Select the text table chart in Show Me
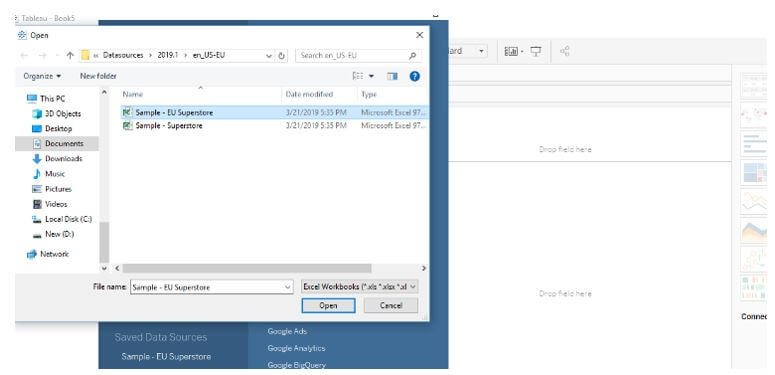 753,86
